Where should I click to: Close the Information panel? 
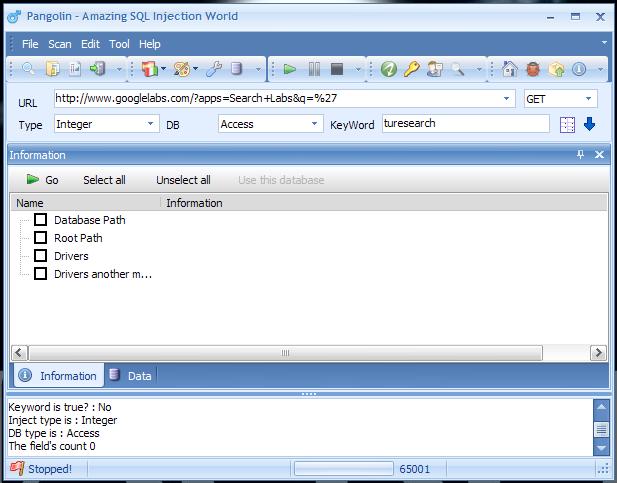click(599, 154)
